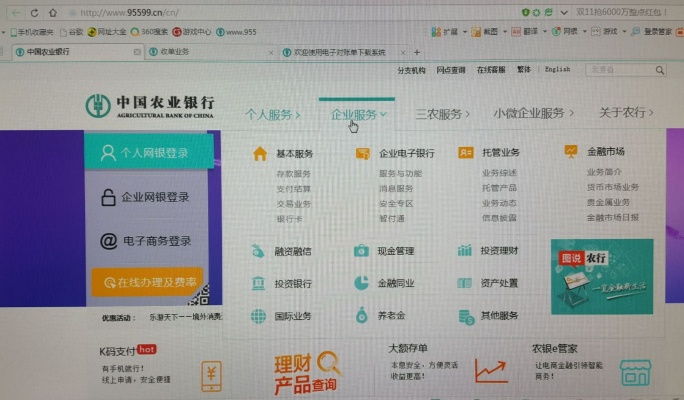This screenshot has width=684, height=400.
Task: Open the 融资融信 icon
Action: (258, 251)
